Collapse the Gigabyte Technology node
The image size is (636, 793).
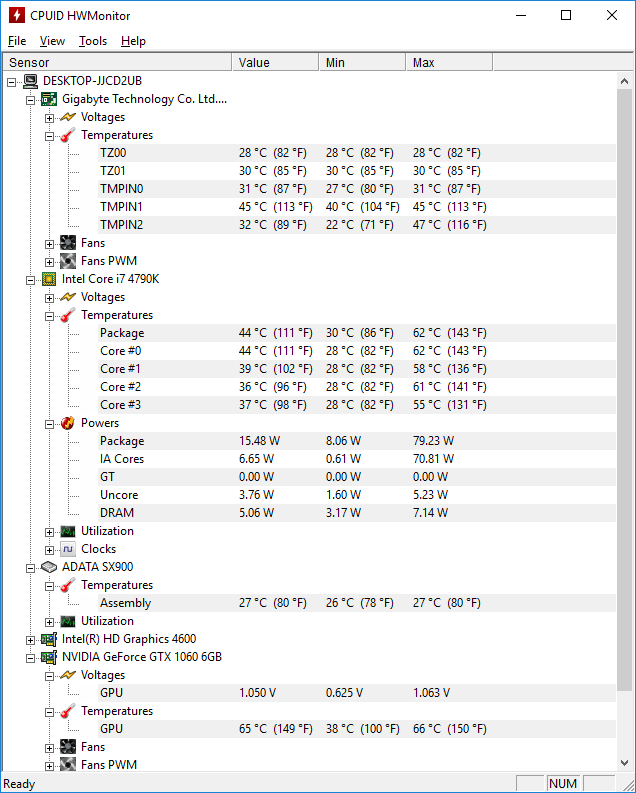[30, 100]
